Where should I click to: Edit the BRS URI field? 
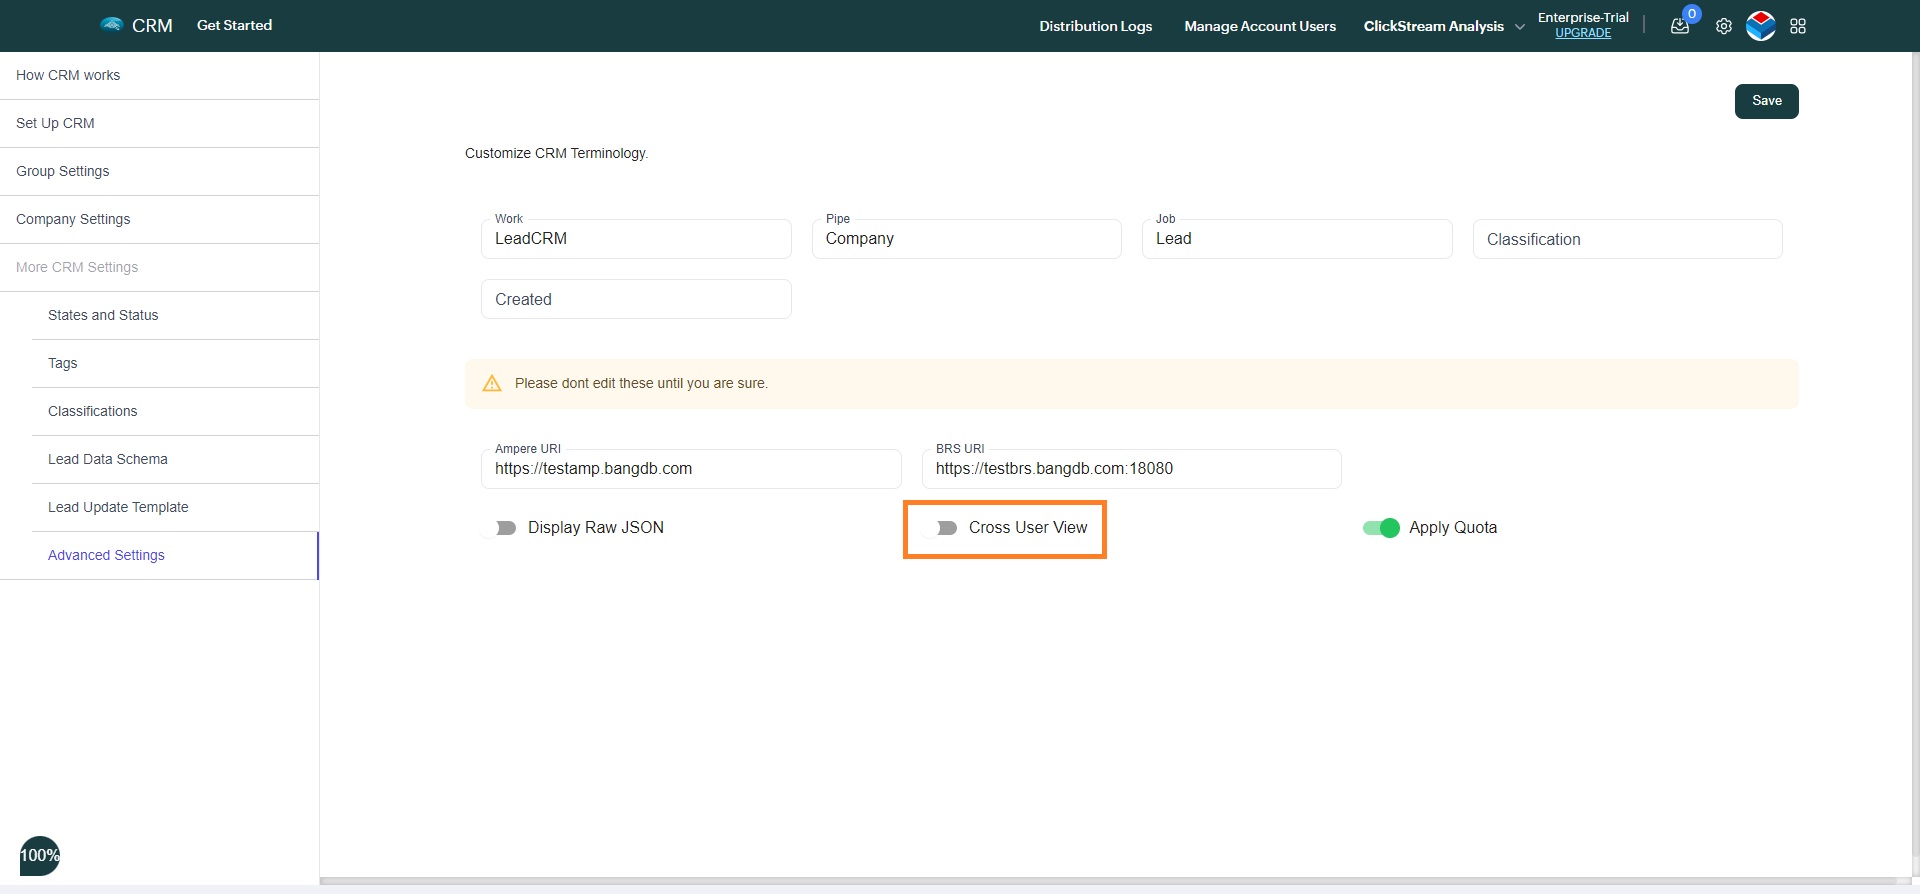pyautogui.click(x=1132, y=469)
